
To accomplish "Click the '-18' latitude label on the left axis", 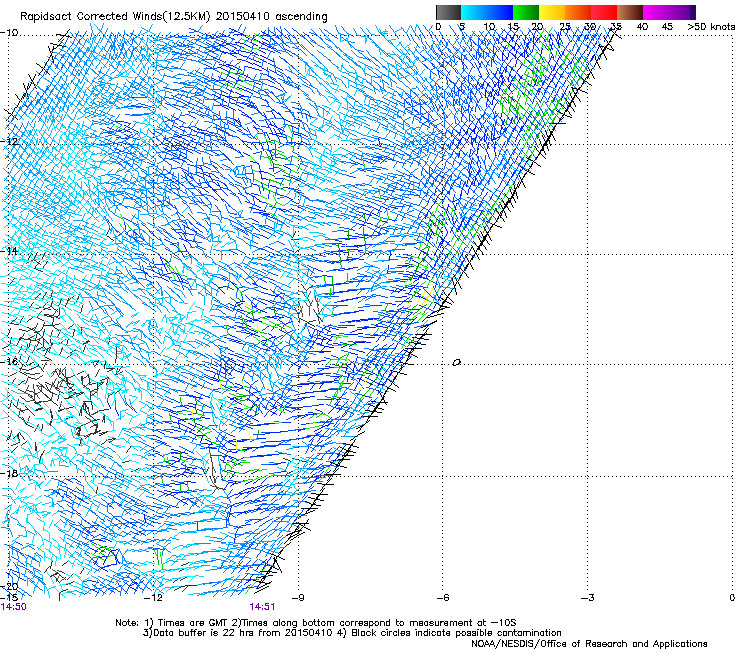I will coord(9,473).
